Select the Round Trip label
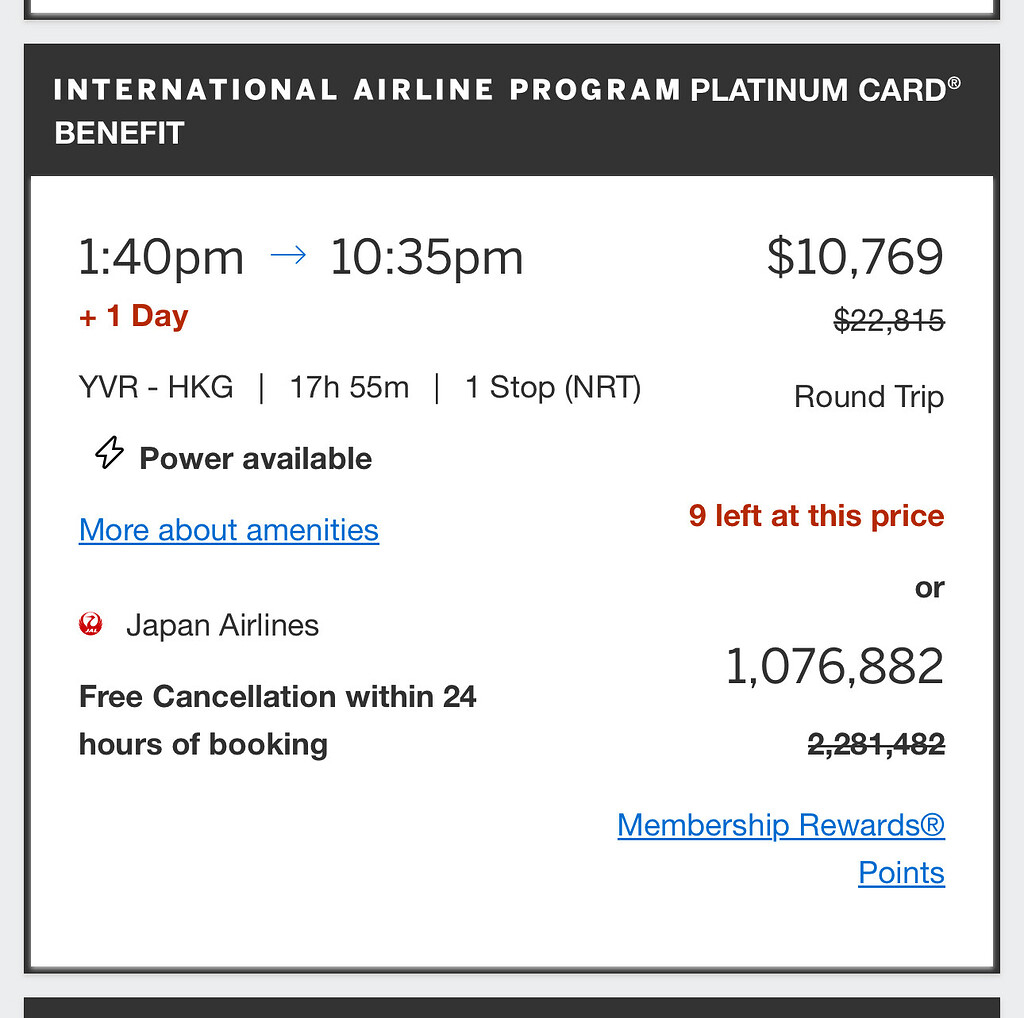Screen dimensions: 1024x1018 click(868, 396)
